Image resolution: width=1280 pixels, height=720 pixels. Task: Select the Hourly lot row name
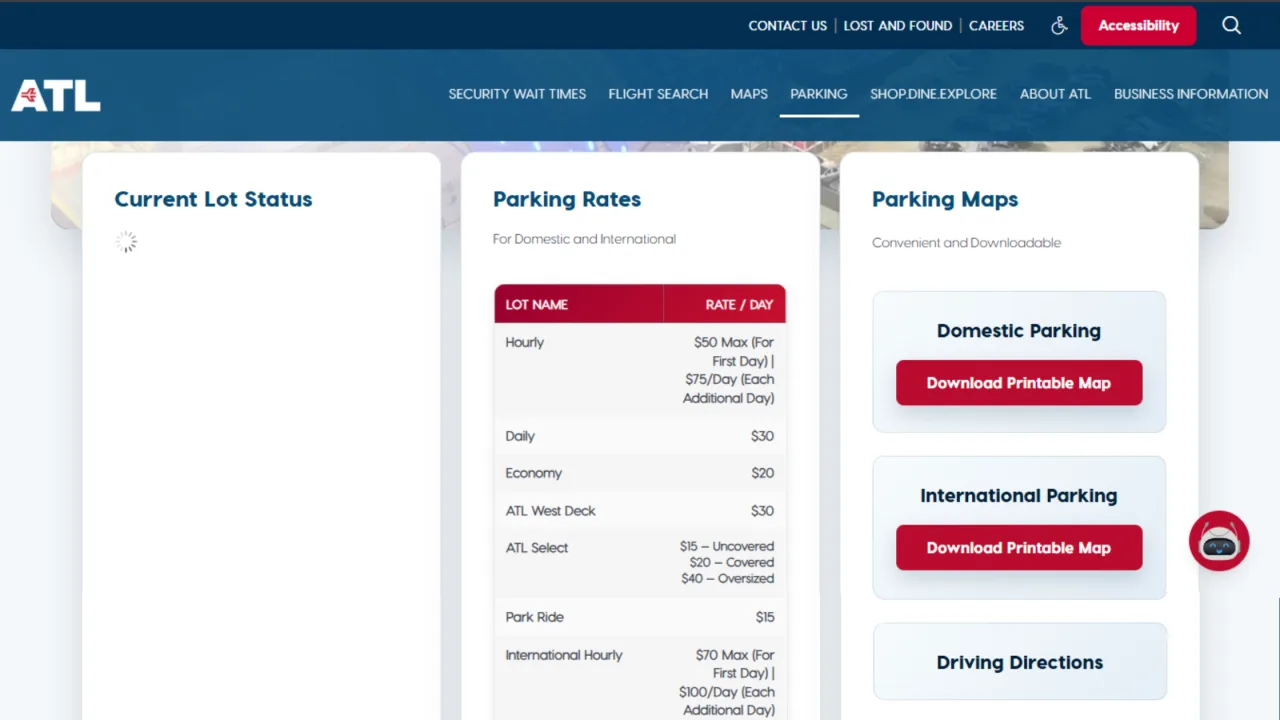(524, 342)
